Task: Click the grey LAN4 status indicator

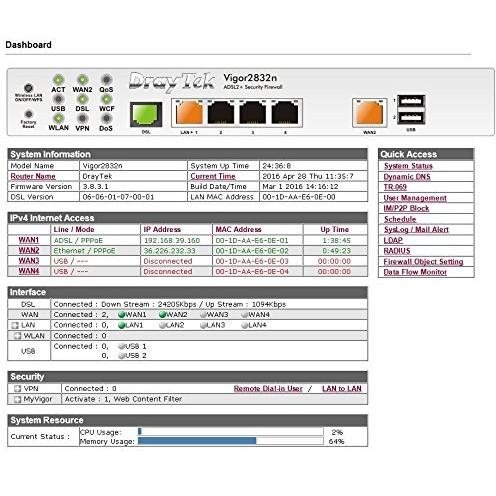Action: pos(245,325)
